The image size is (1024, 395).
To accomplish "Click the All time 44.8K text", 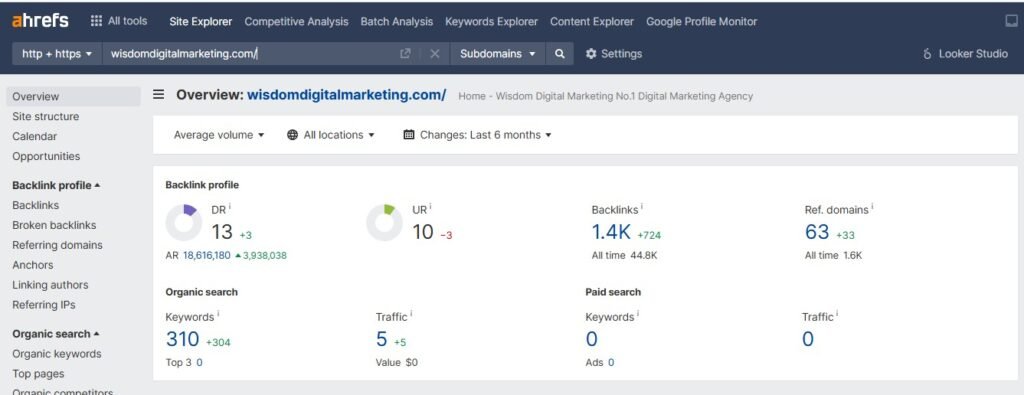I will [624, 255].
